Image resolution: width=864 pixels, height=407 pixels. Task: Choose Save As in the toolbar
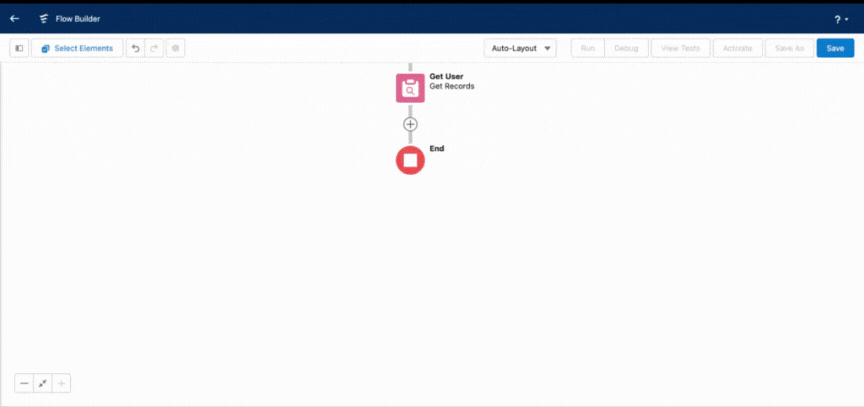coord(789,48)
